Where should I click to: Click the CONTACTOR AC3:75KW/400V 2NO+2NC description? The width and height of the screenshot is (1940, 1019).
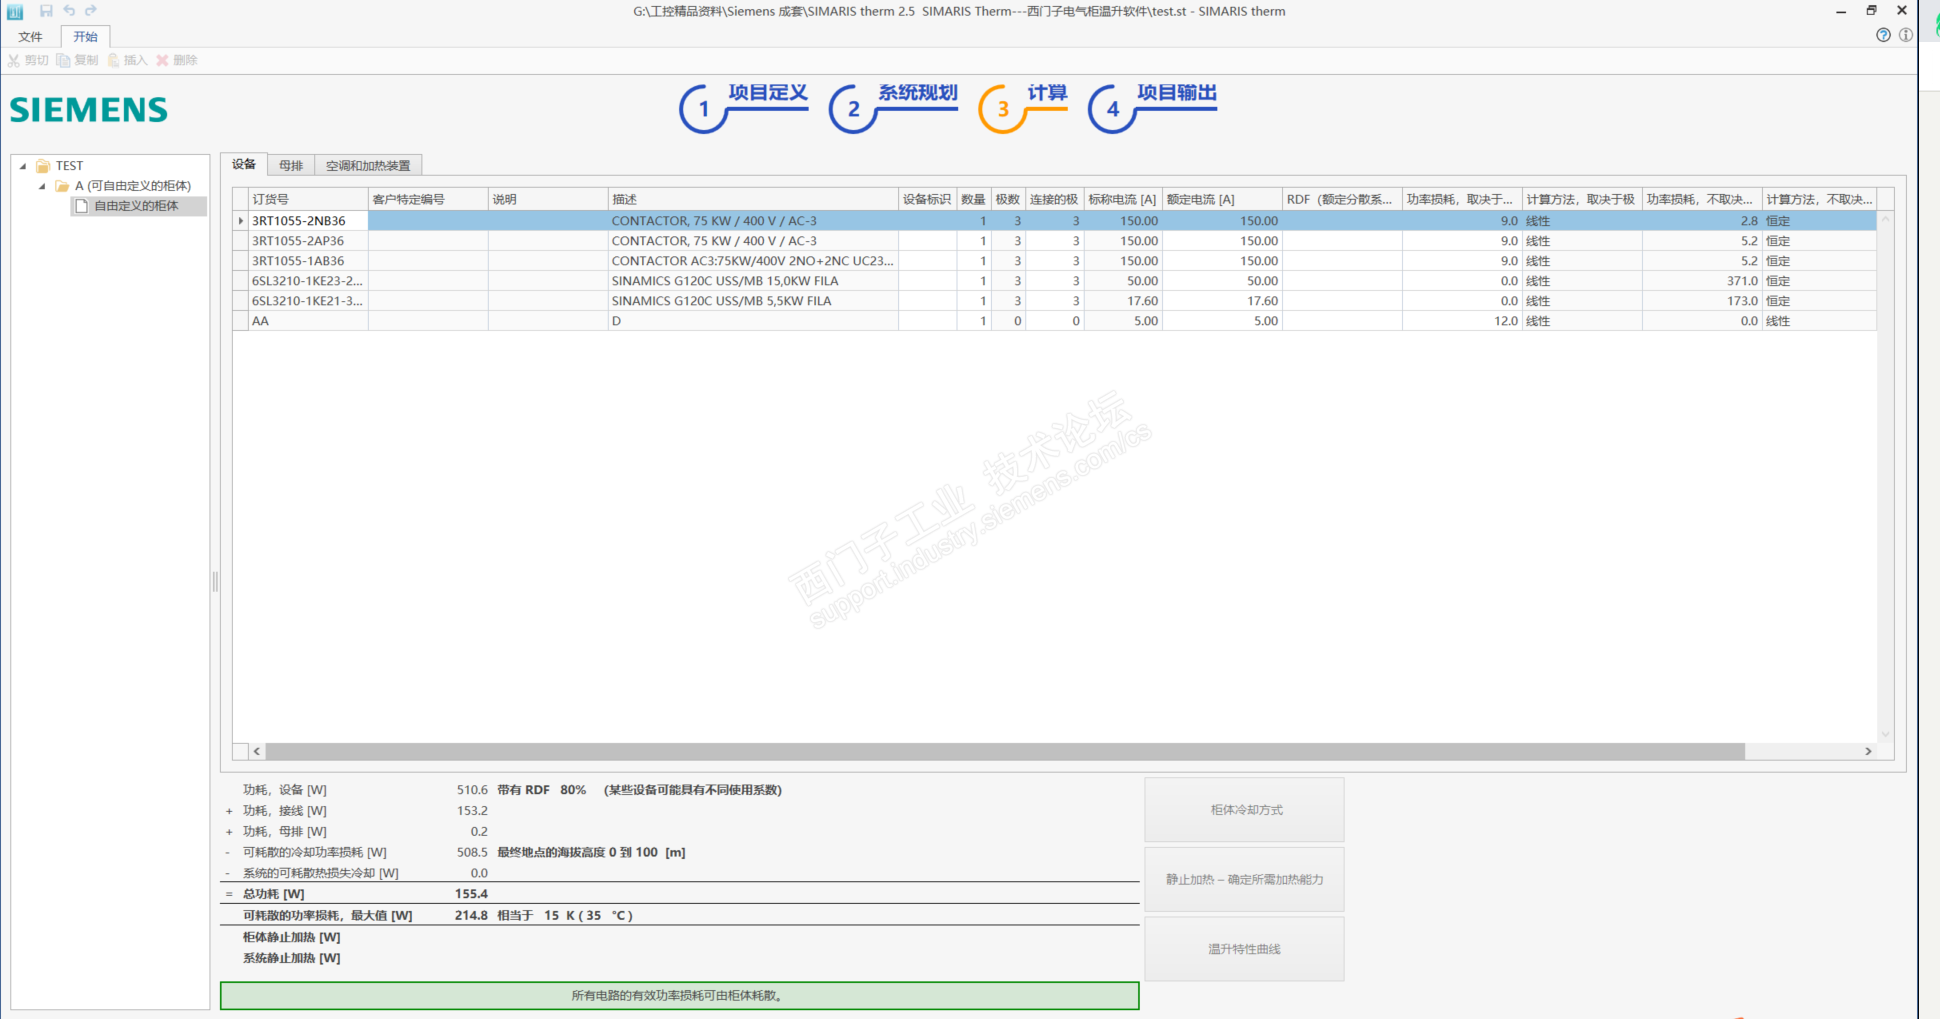coord(752,261)
